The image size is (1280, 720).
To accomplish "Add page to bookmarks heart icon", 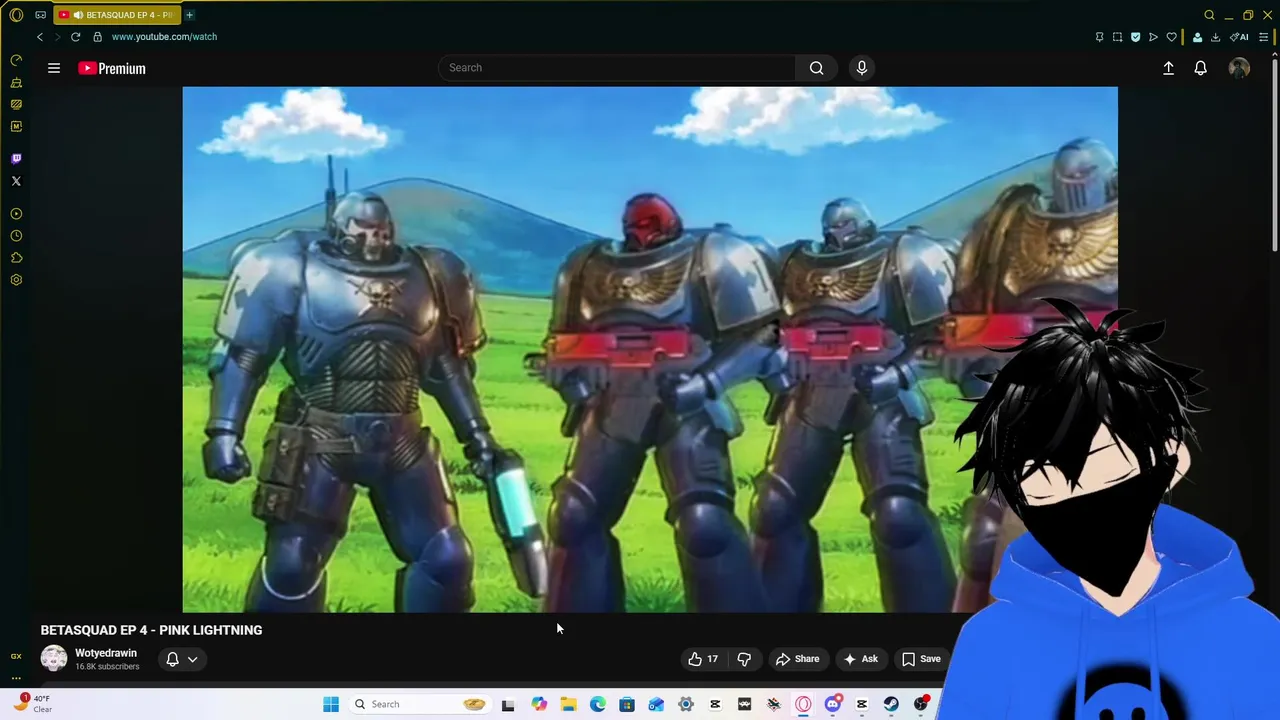I will pos(1171,37).
